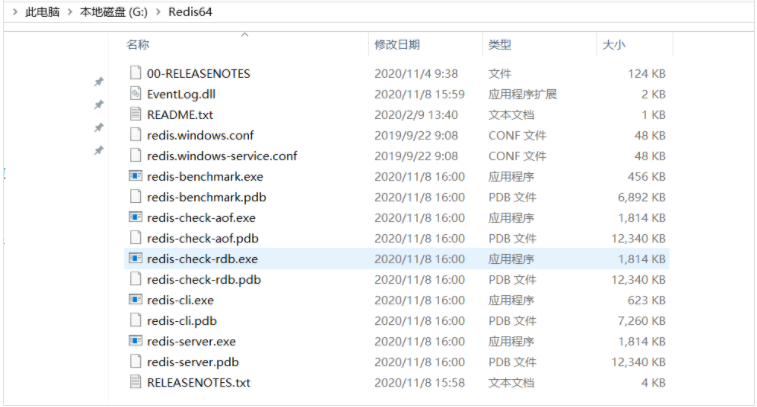Viewport: 757px width, 407px height.
Task: Select the README.txt file name
Action: coord(180,115)
